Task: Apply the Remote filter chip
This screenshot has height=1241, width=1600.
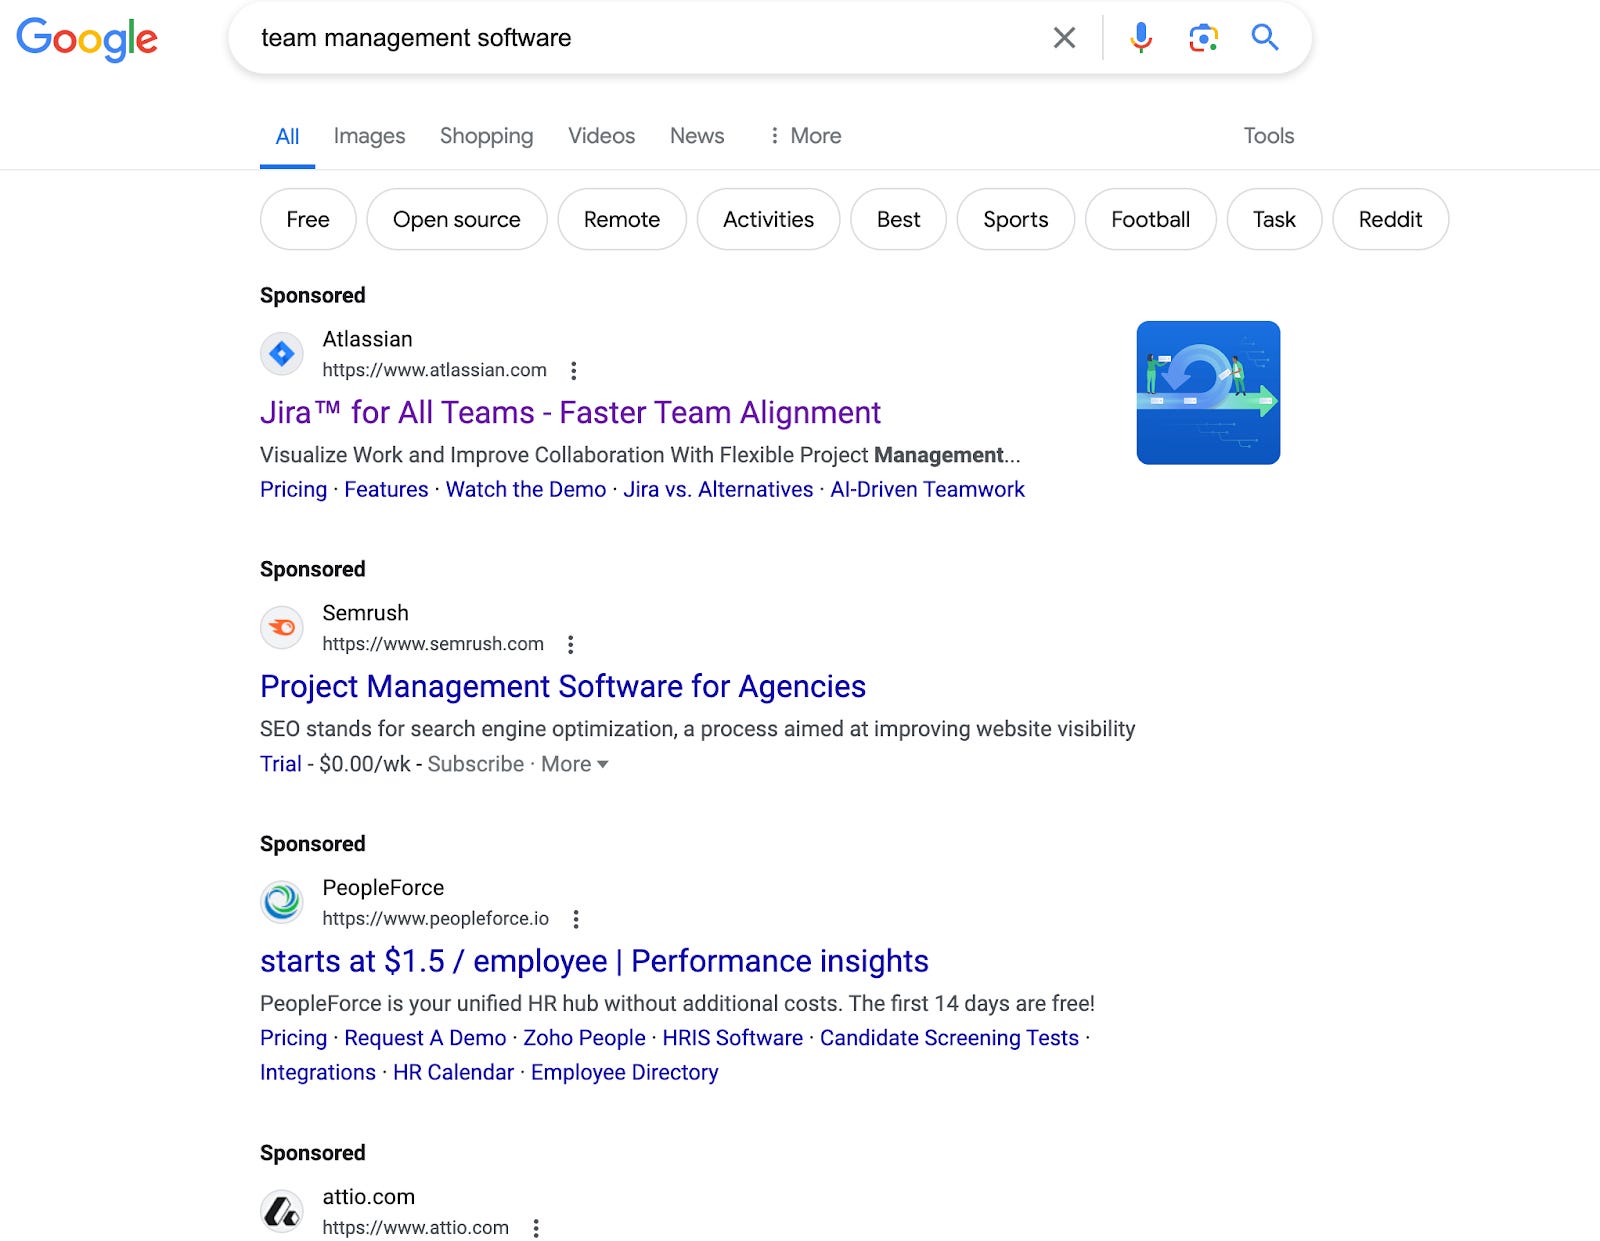Action: pyautogui.click(x=622, y=219)
